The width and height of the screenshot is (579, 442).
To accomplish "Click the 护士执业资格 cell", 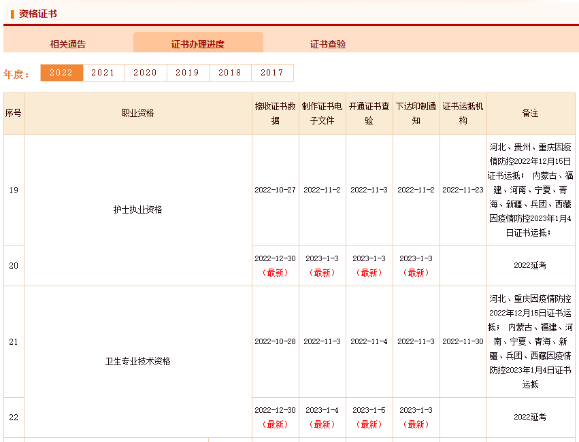I will coord(138,210).
